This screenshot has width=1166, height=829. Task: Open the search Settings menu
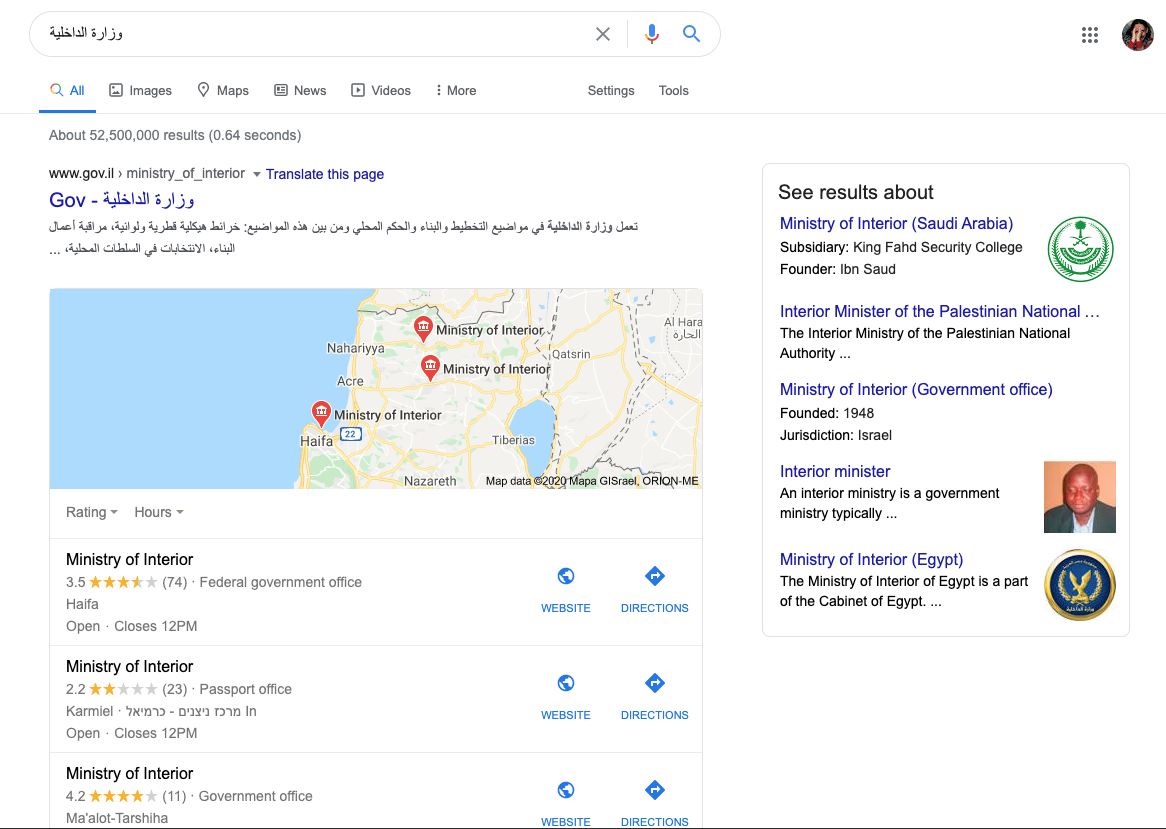click(611, 91)
